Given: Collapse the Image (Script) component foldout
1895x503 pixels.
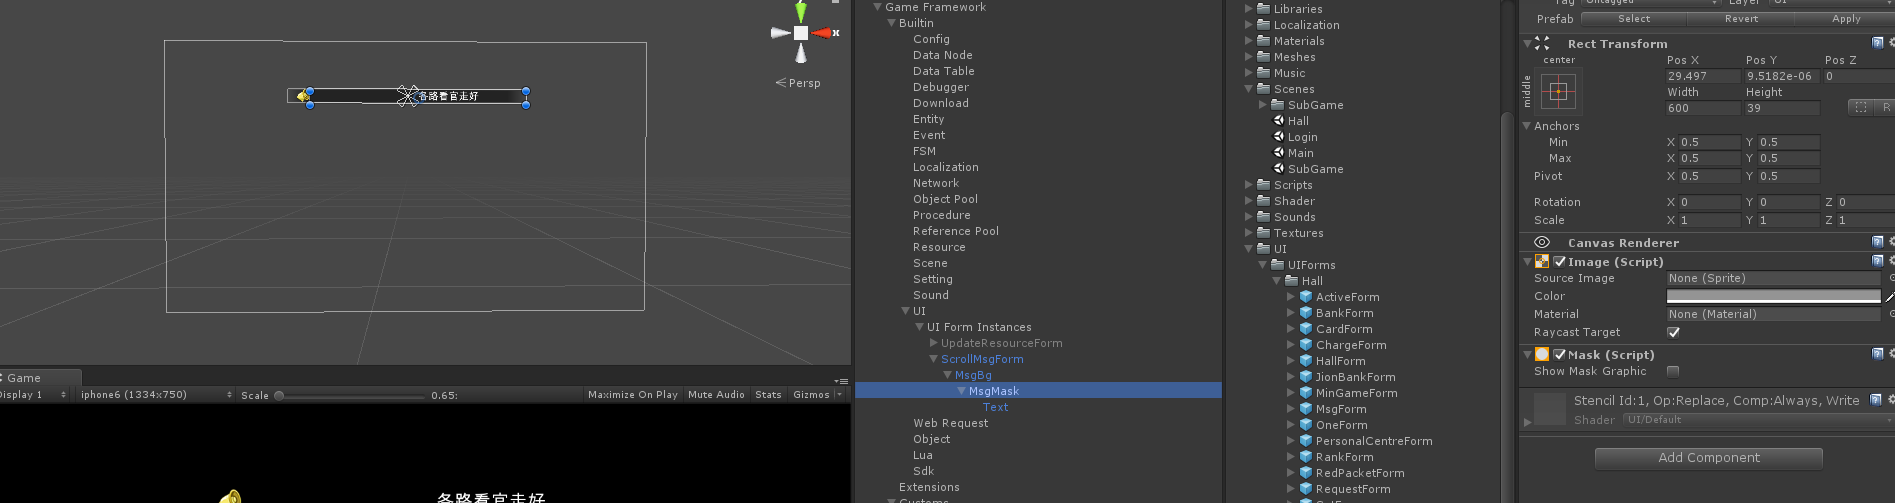Looking at the screenshot, I should [1526, 261].
